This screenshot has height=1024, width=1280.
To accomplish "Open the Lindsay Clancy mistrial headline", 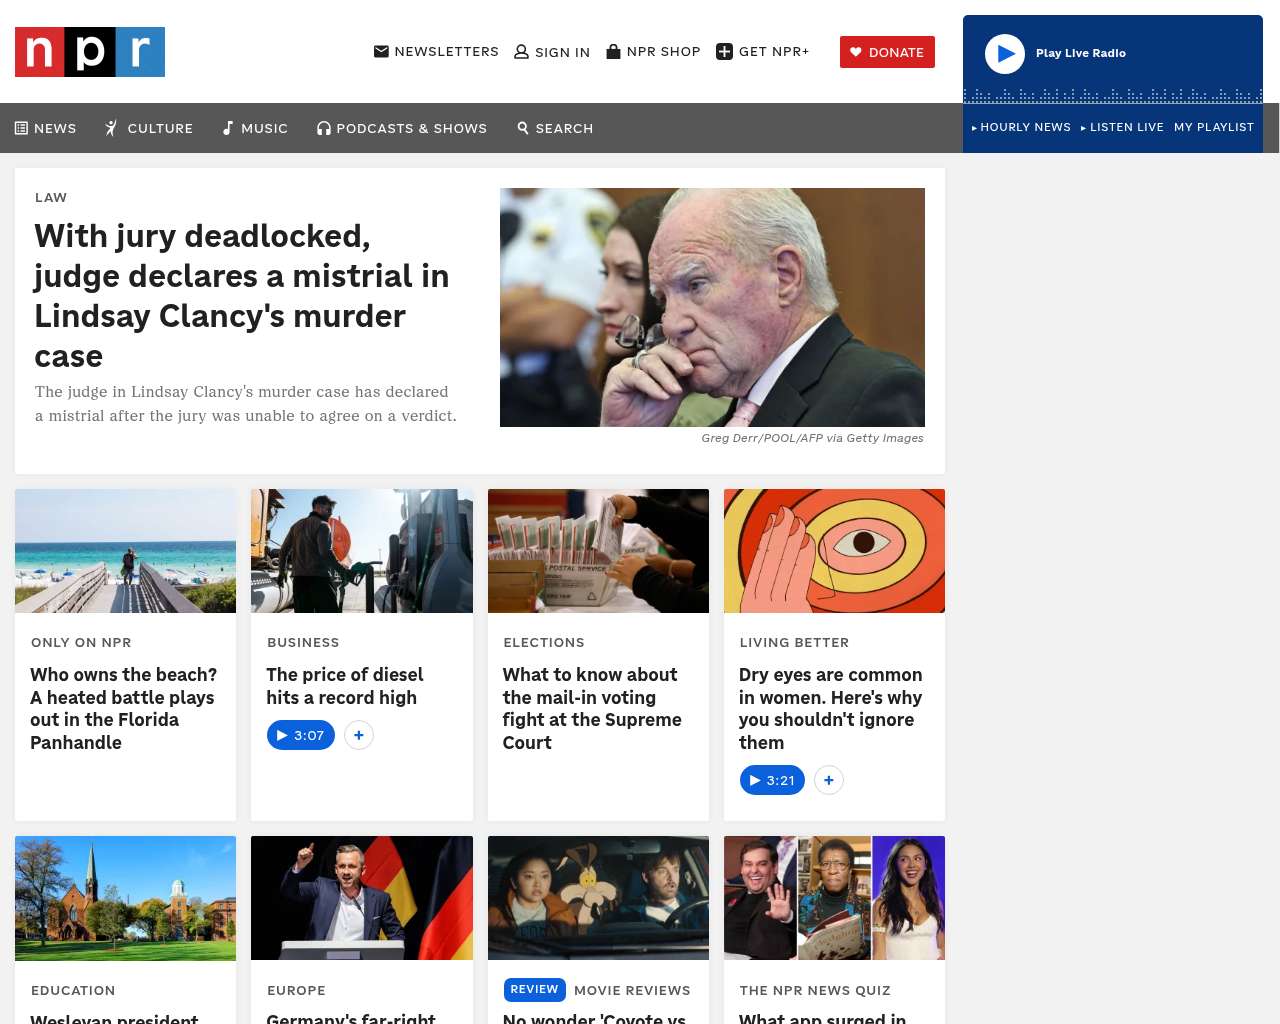I will point(242,295).
